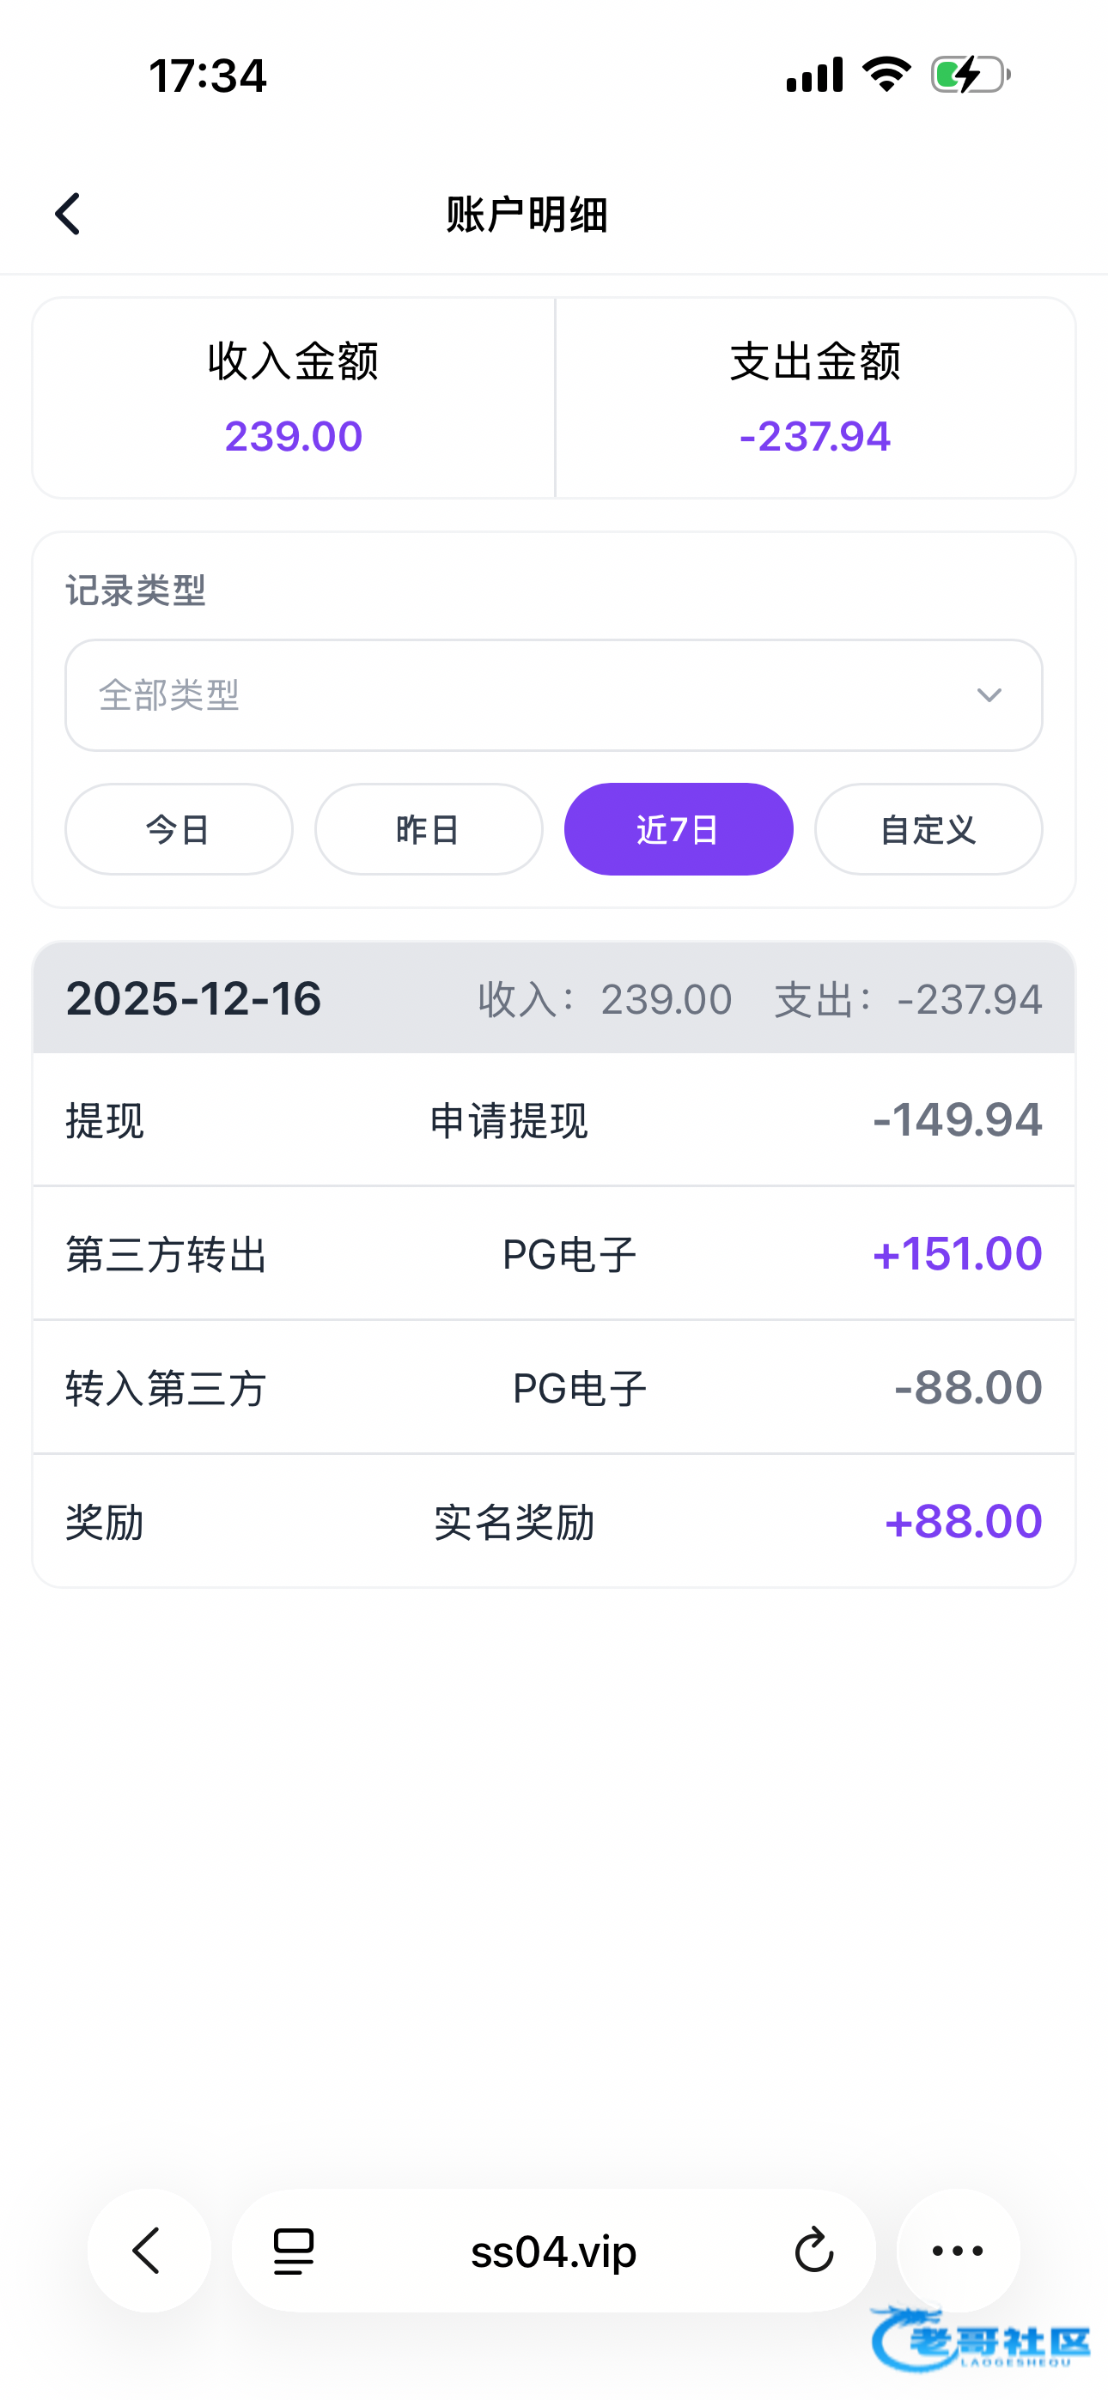Tap the battery charging icon
The image size is (1108, 2400).
(970, 75)
